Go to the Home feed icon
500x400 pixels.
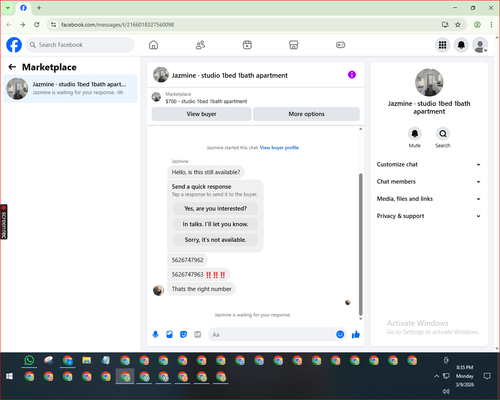tap(153, 45)
